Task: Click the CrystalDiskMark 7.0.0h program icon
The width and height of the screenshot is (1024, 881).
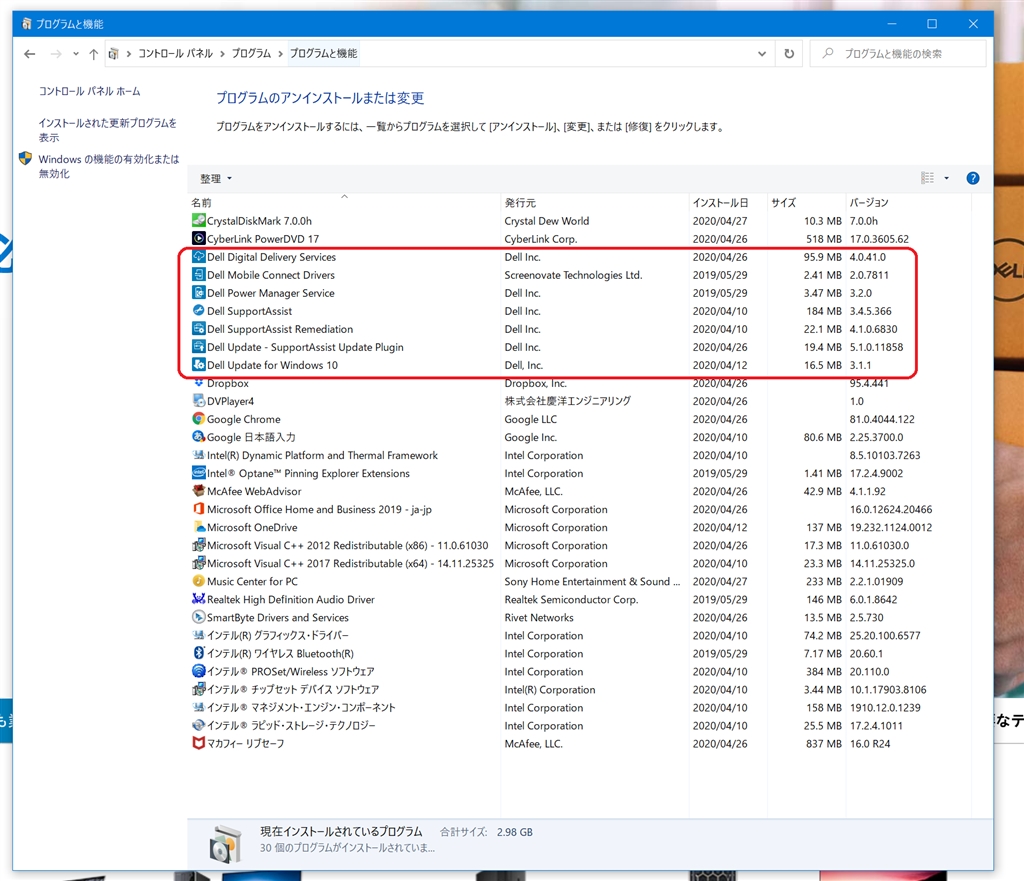Action: pyautogui.click(x=199, y=221)
